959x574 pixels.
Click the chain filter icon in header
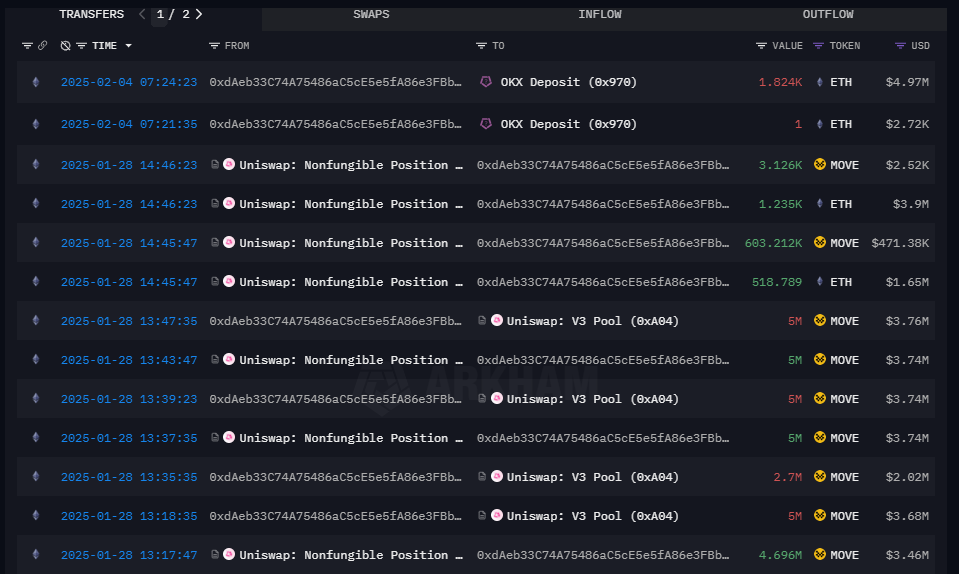27,46
